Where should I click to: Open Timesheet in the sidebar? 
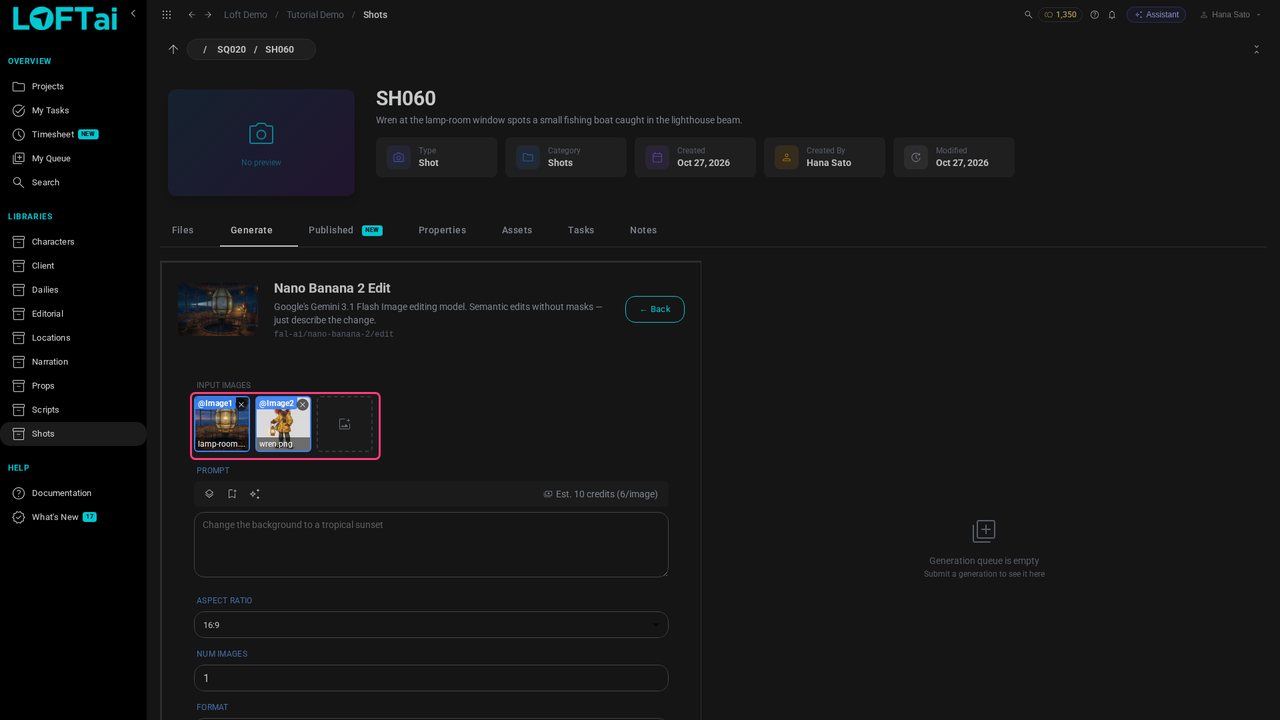[x=73, y=134]
